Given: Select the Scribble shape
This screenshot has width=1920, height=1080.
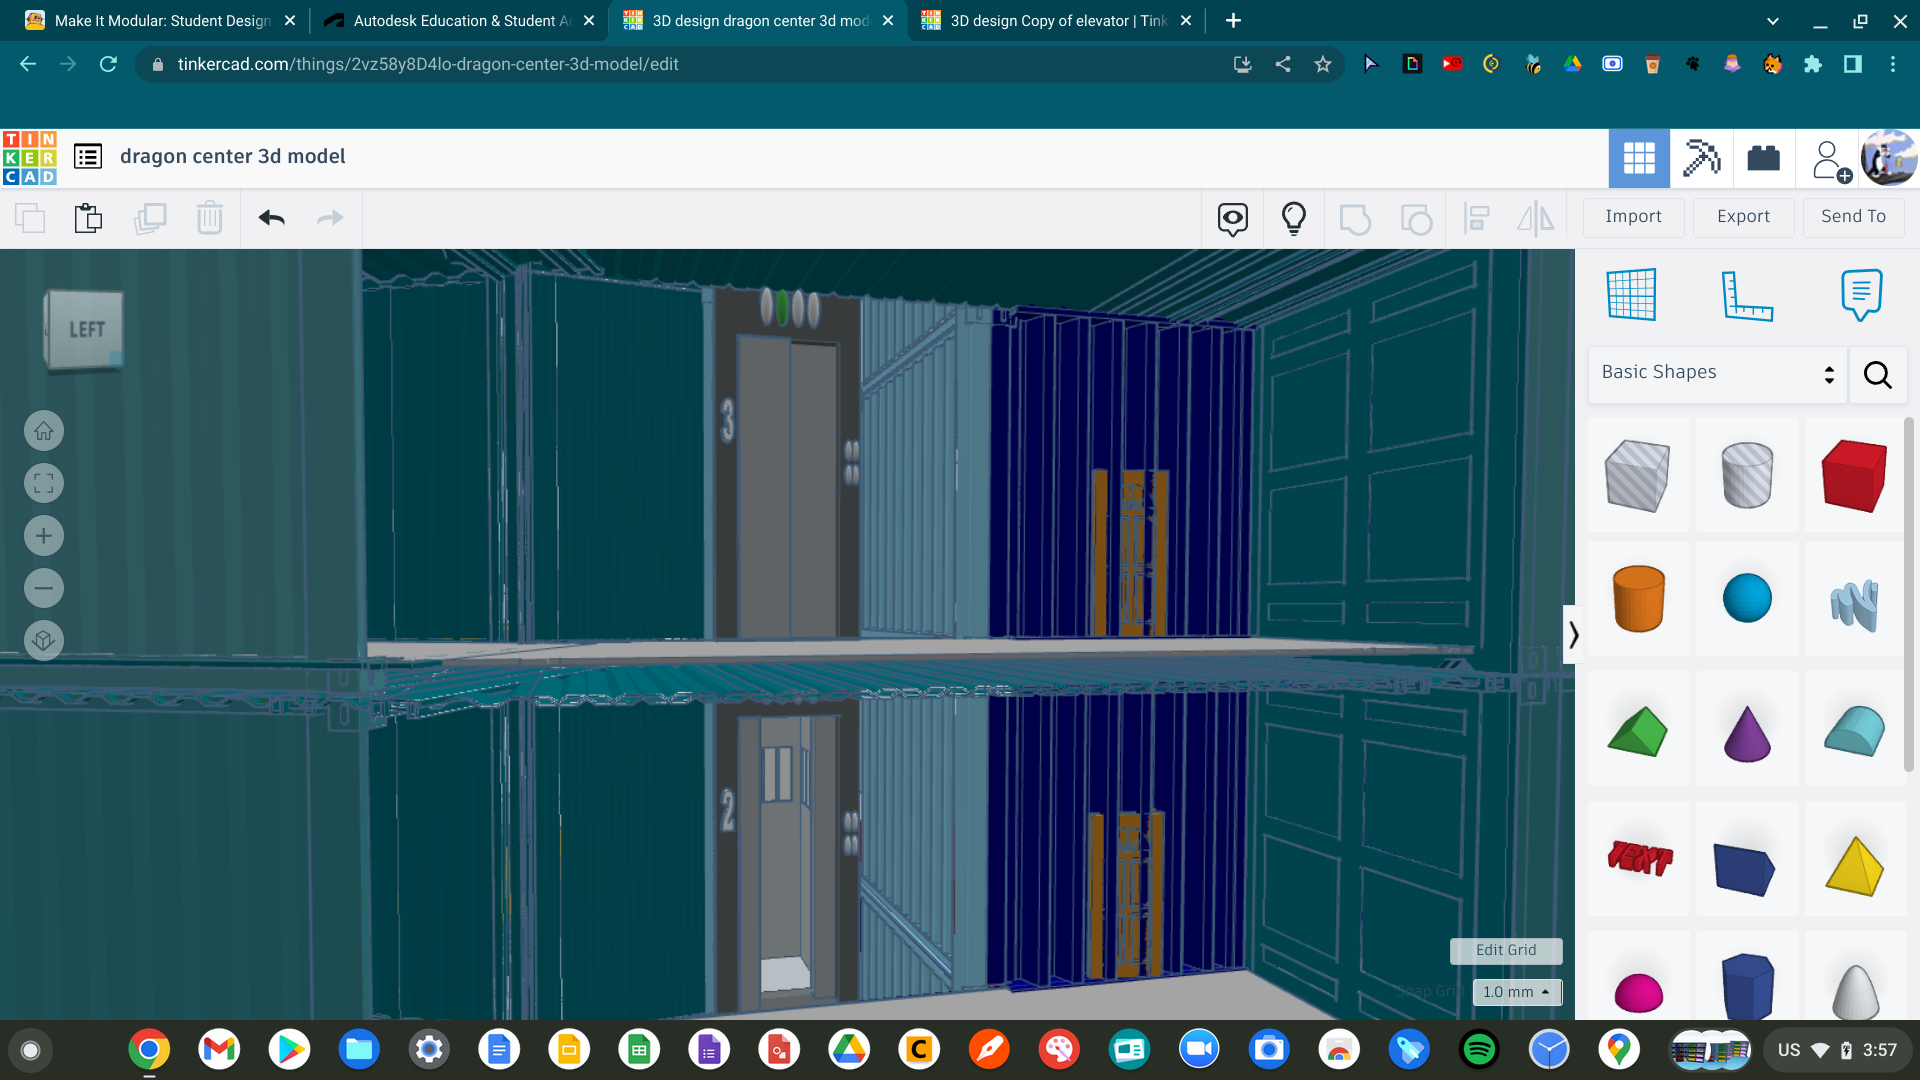Looking at the screenshot, I should coord(1854,605).
